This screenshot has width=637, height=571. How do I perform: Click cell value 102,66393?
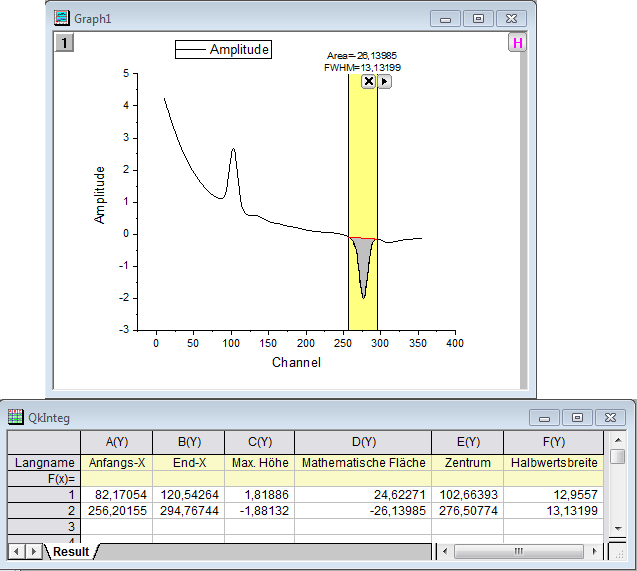coord(468,495)
